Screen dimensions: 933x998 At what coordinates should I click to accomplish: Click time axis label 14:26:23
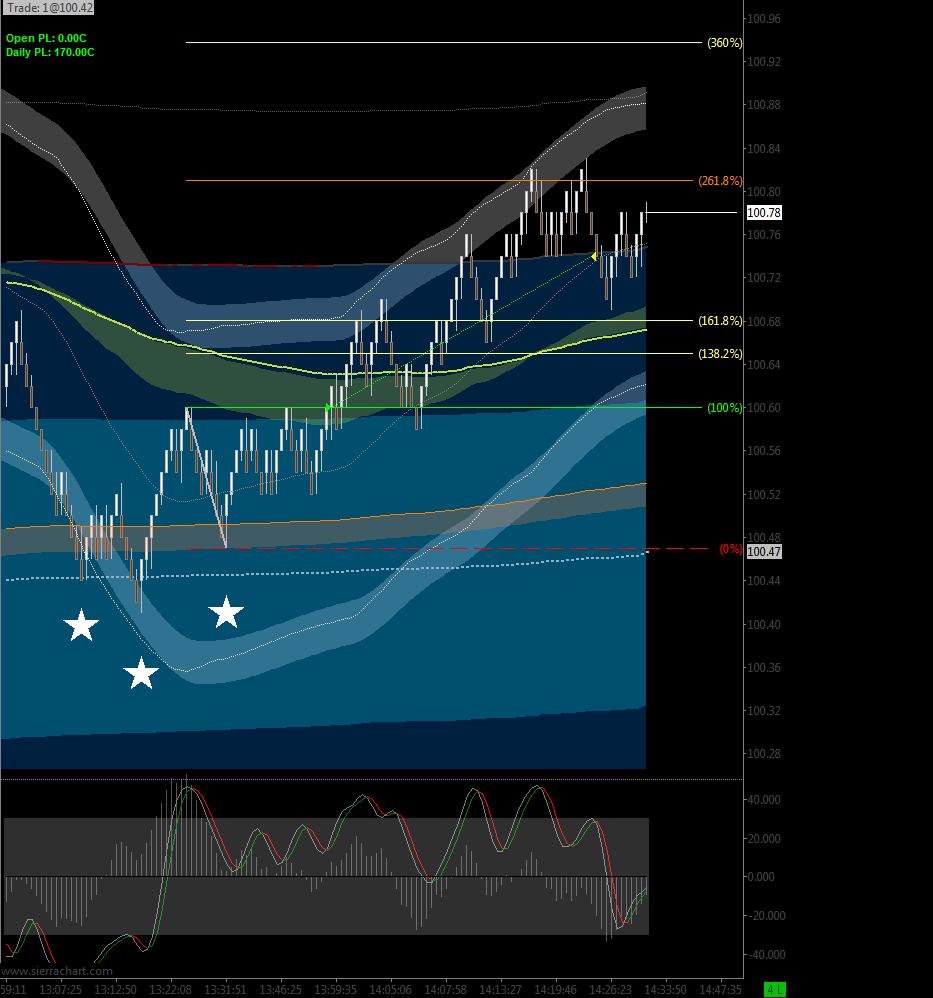coord(610,990)
